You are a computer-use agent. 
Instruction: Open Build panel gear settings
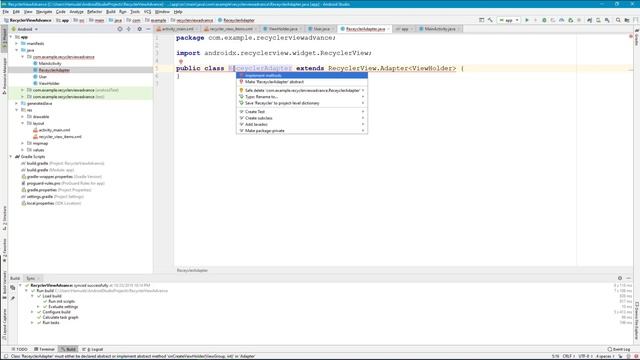(620, 278)
